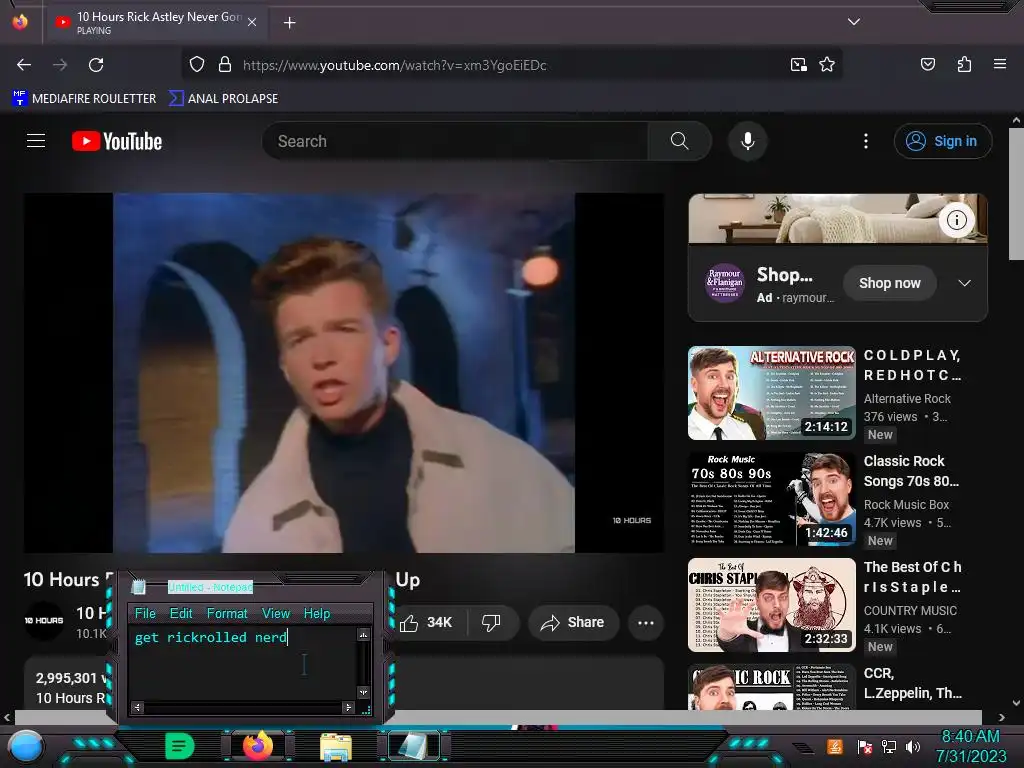The width and height of the screenshot is (1024, 768).
Task: Open picture-in-picture from the address bar
Action: click(799, 65)
